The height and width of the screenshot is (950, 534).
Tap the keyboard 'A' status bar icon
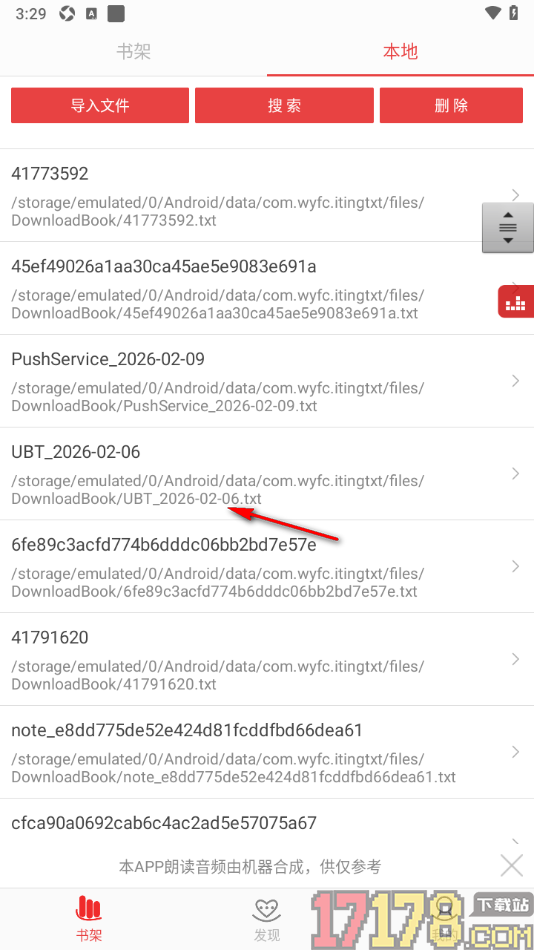[x=92, y=14]
